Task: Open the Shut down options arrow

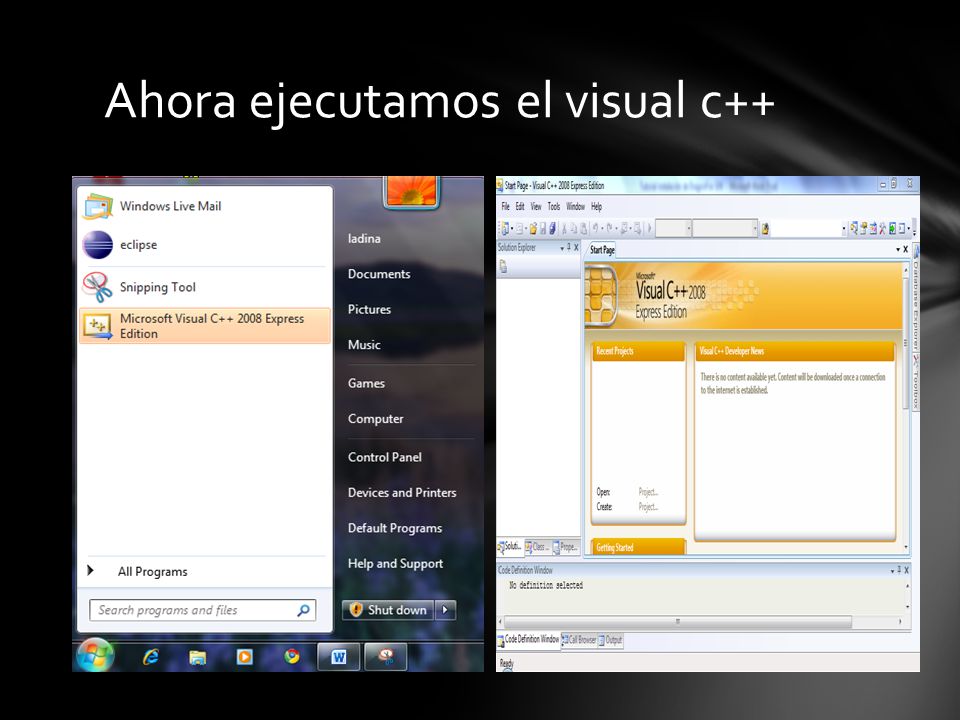Action: tap(445, 610)
